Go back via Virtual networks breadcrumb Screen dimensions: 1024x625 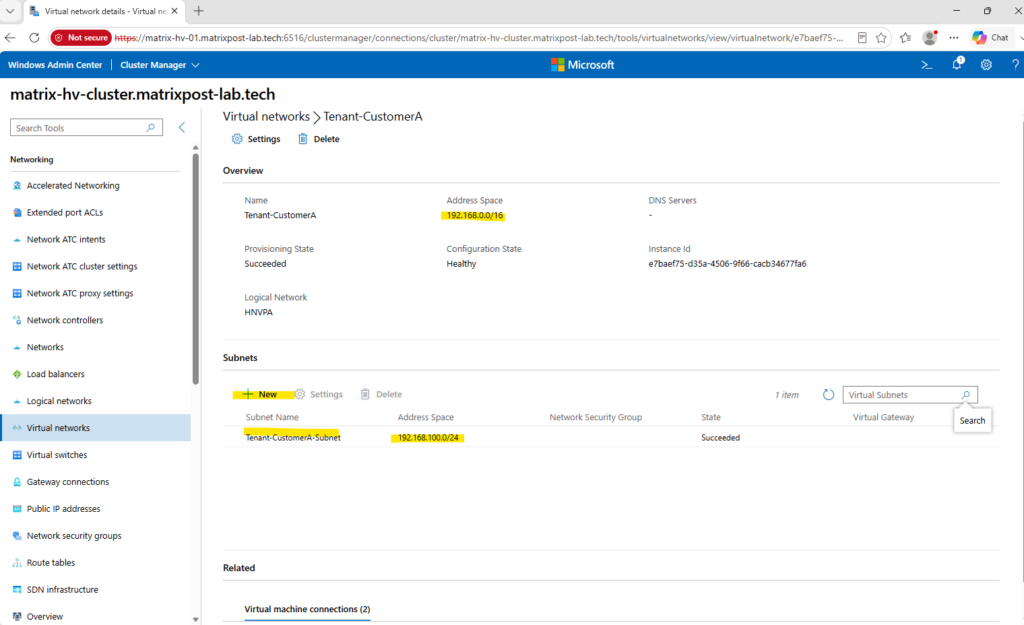[x=266, y=116]
